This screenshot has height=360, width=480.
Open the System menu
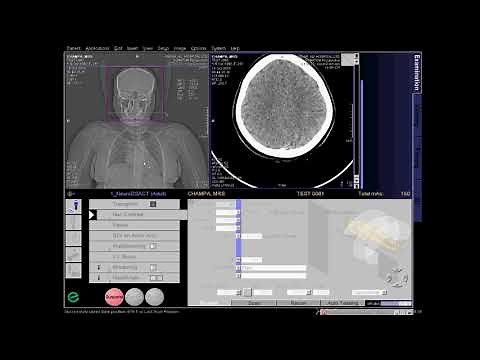218,48
